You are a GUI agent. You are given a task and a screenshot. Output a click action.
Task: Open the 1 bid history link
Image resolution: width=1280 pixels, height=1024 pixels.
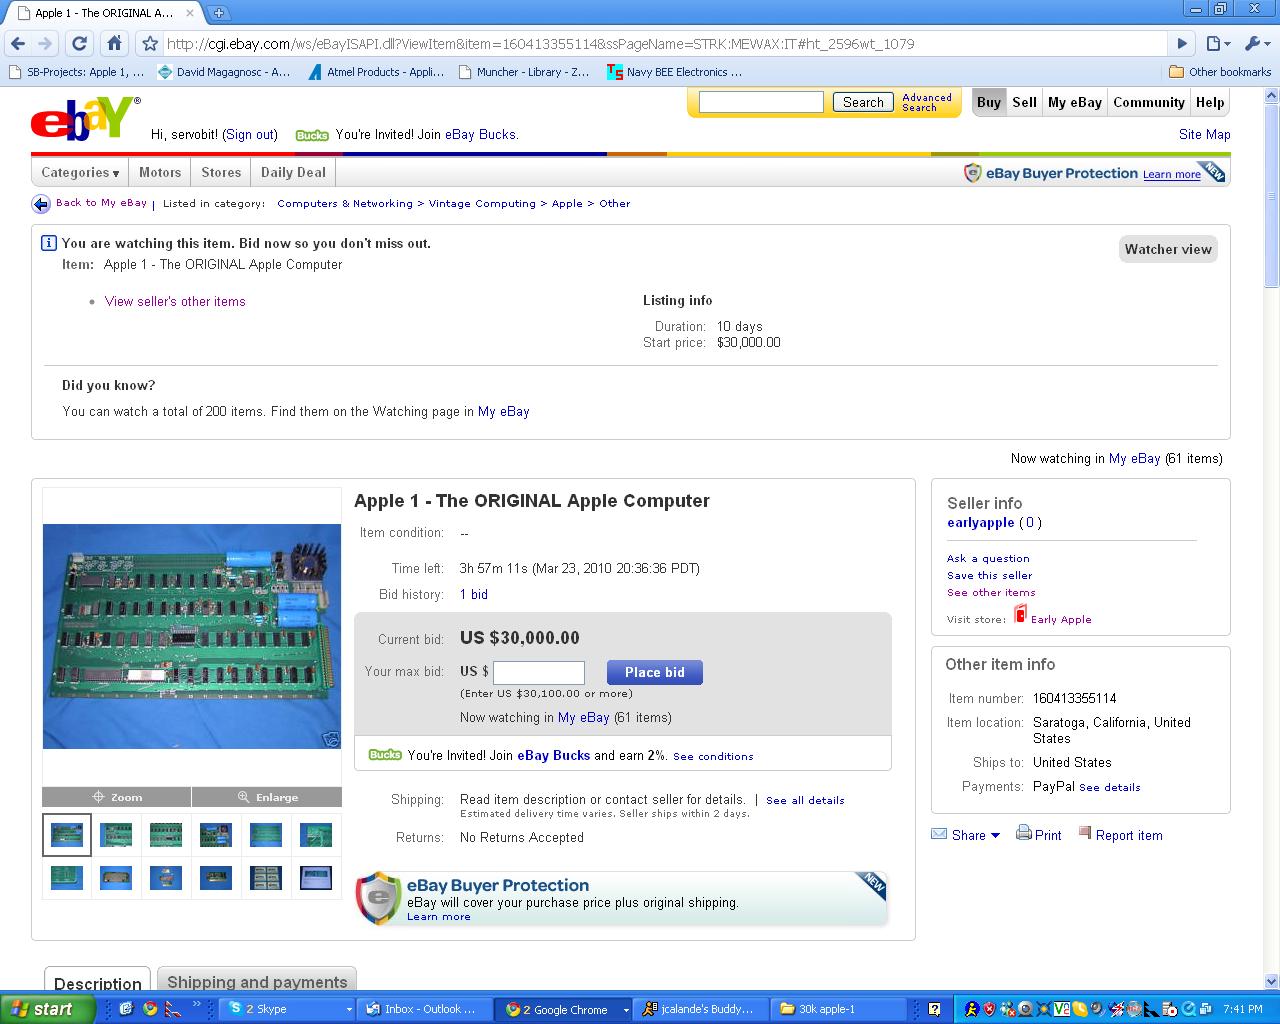pyautogui.click(x=474, y=594)
